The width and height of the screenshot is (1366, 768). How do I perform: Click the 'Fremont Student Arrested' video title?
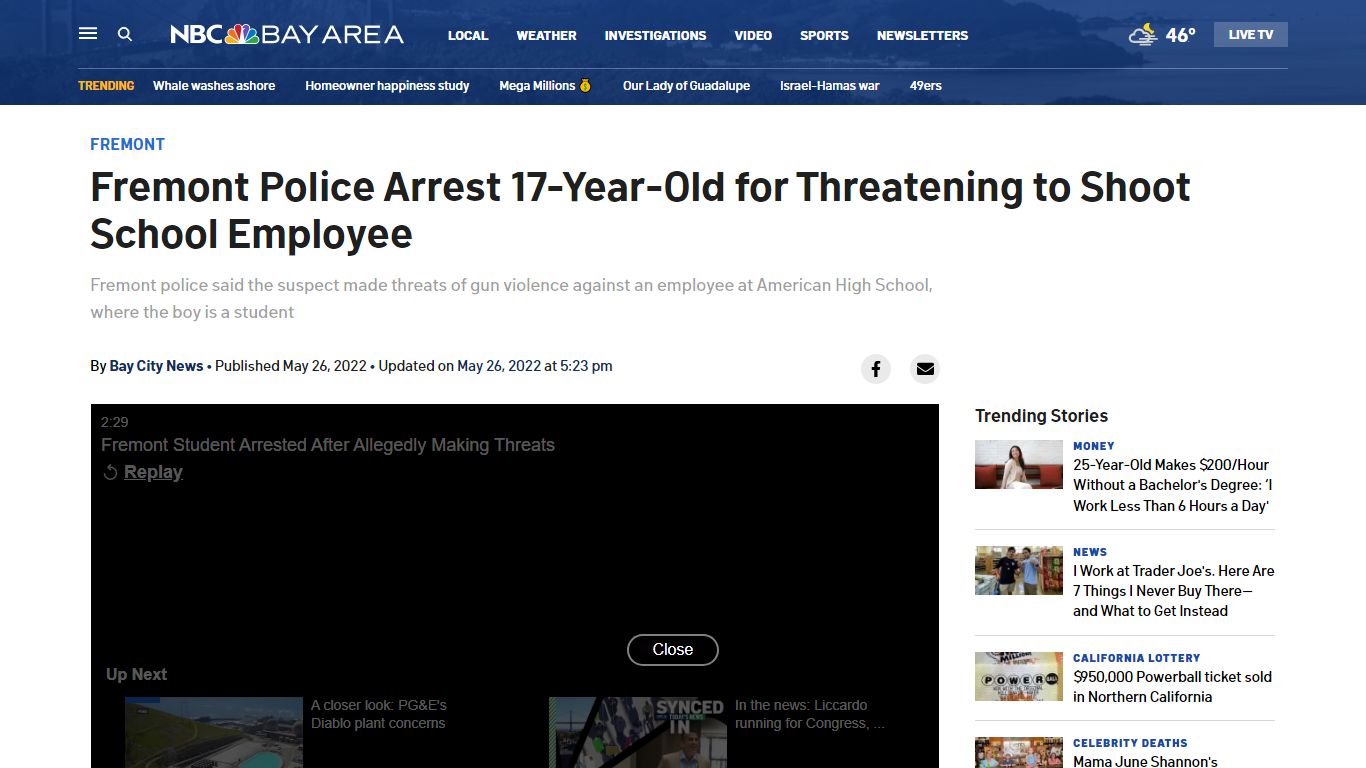click(x=328, y=445)
